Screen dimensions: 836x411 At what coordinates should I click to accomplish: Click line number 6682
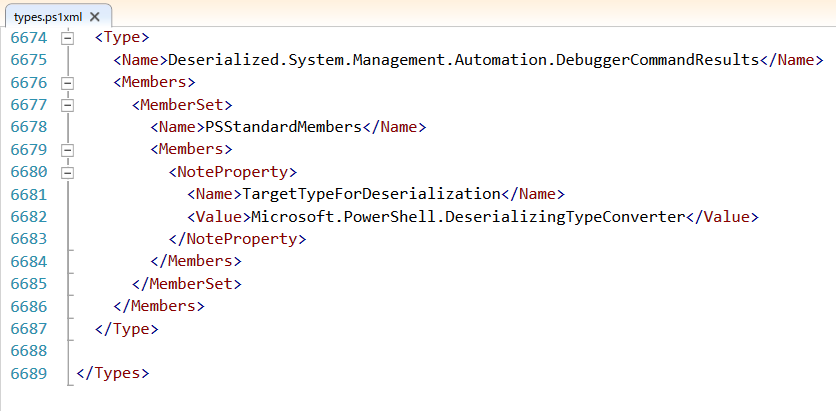pyautogui.click(x=28, y=217)
